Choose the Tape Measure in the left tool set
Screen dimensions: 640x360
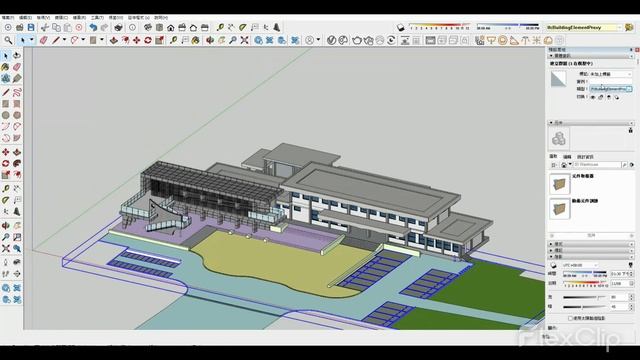6,189
